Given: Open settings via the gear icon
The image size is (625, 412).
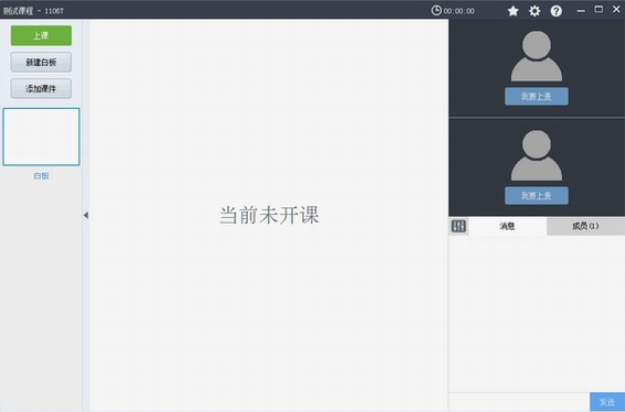Looking at the screenshot, I should click(534, 11).
